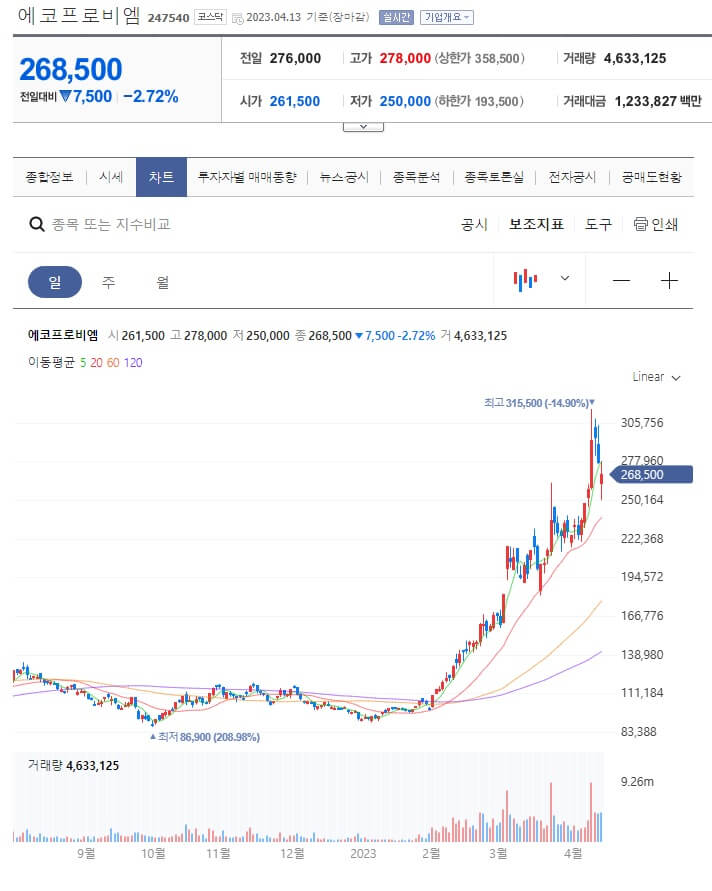Zoom out using the minus icon
Image resolution: width=712 pixels, height=891 pixels.
point(622,280)
